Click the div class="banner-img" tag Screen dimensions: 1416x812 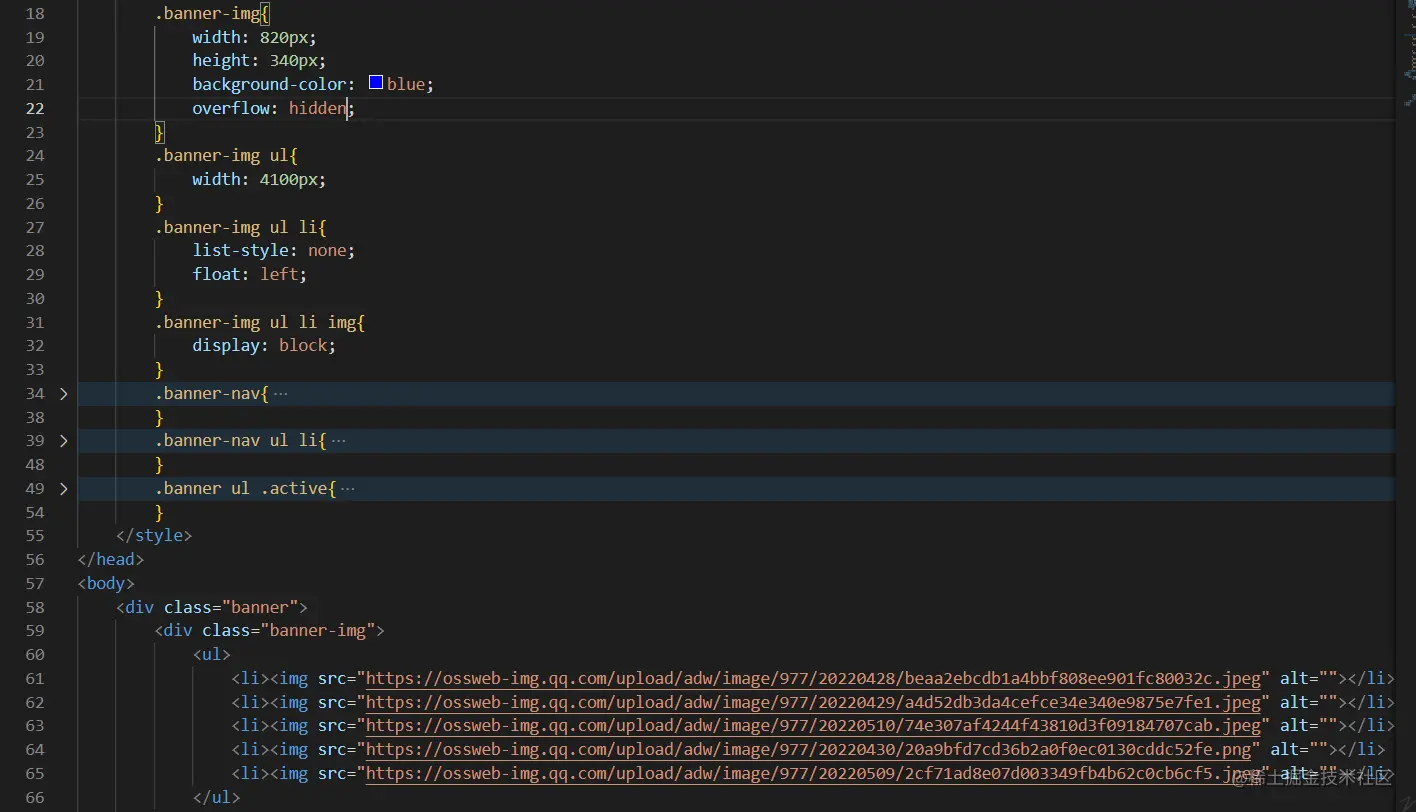[x=270, y=631]
